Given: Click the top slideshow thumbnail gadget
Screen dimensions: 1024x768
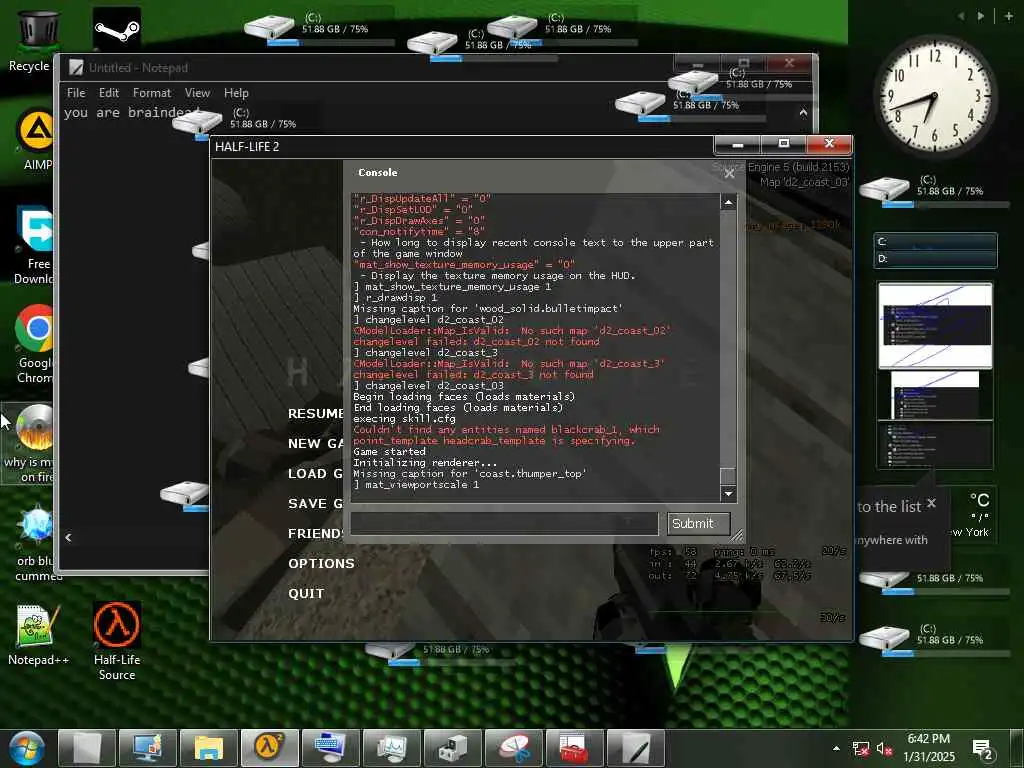Looking at the screenshot, I should 935,325.
